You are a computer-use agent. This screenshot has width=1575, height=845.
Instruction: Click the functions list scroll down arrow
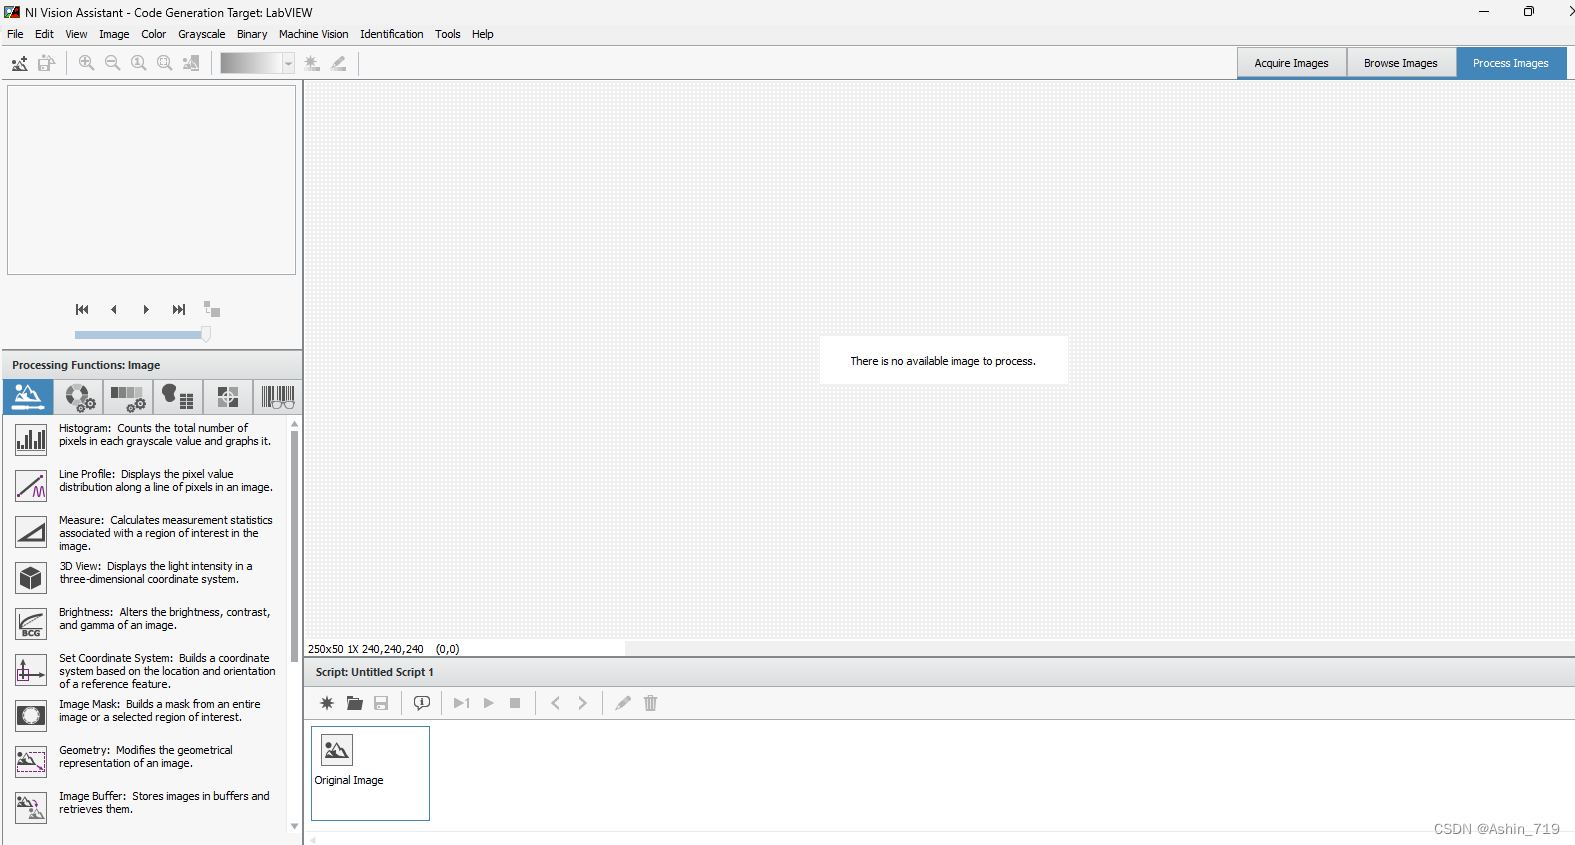coord(295,826)
